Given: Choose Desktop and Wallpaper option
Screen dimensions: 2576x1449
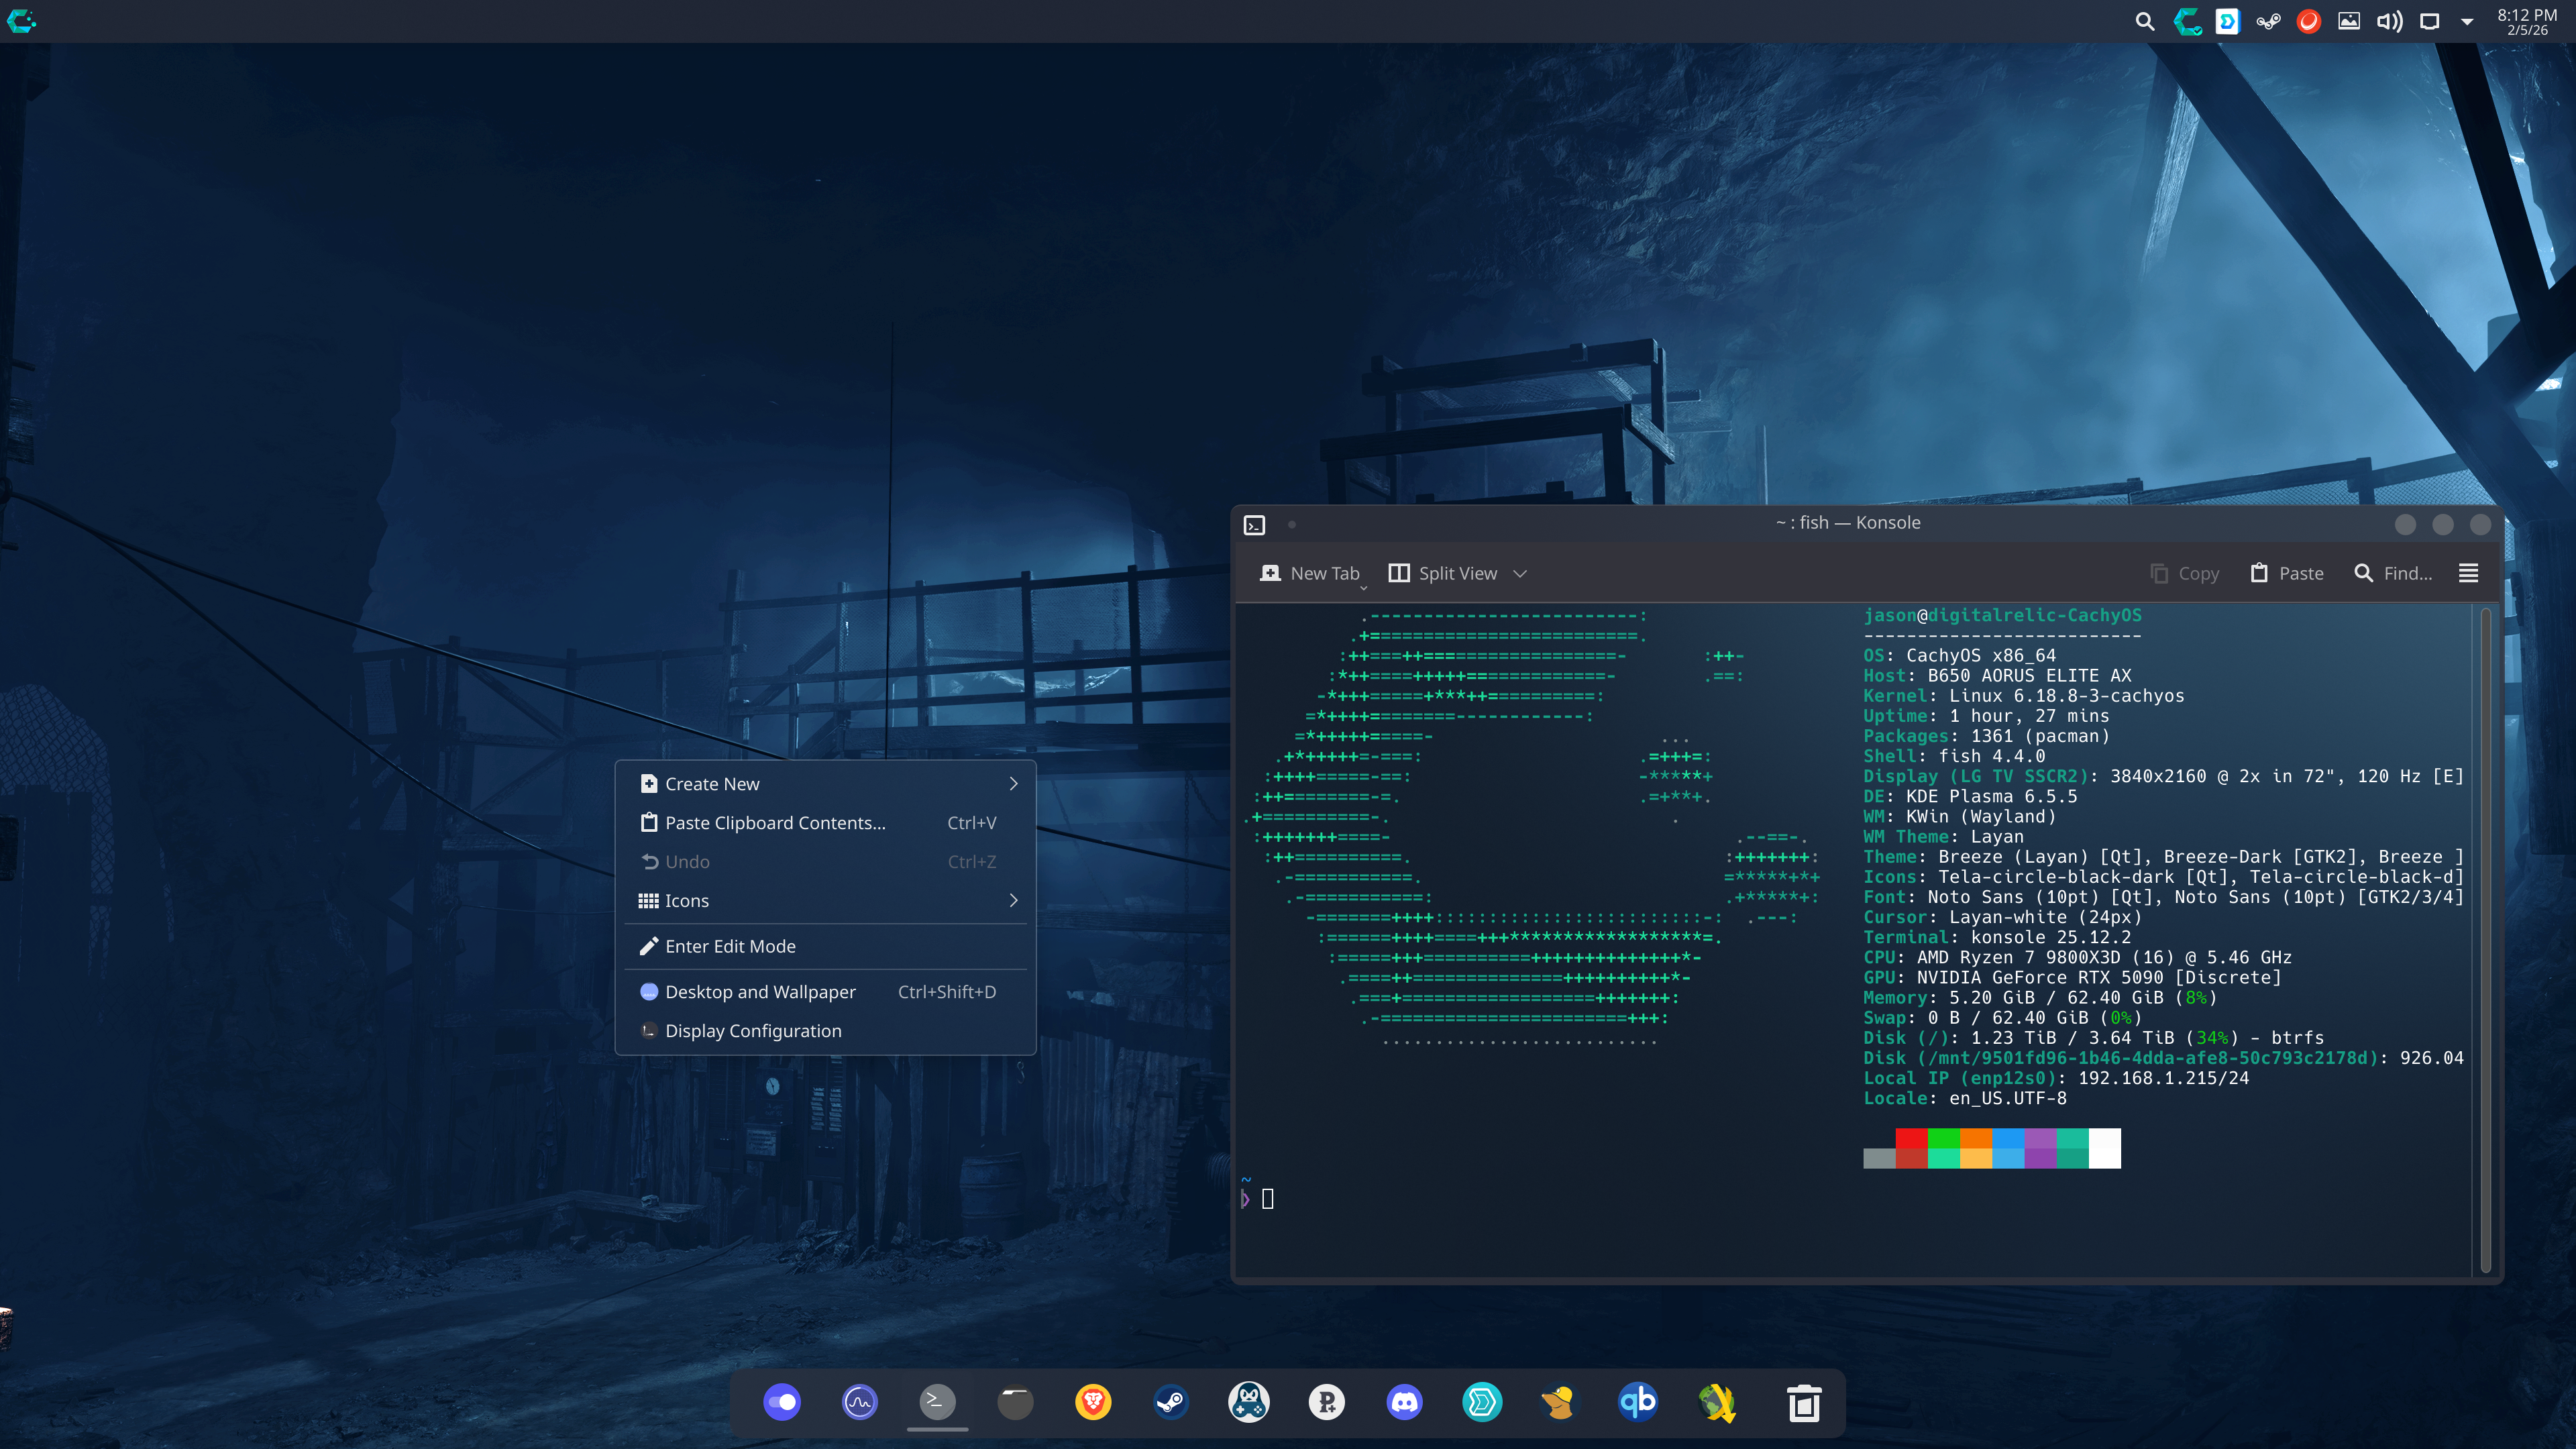Looking at the screenshot, I should pyautogui.click(x=760, y=992).
